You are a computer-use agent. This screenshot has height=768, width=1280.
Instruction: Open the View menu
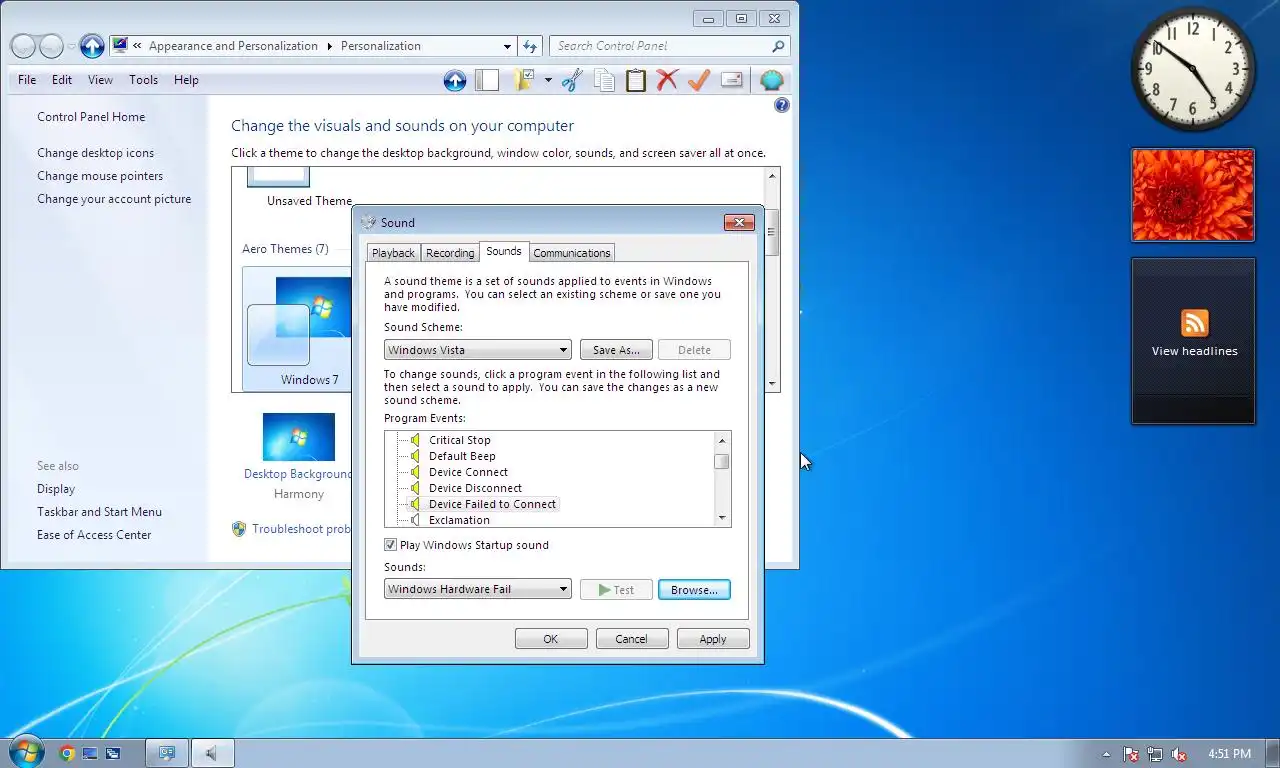pos(100,80)
